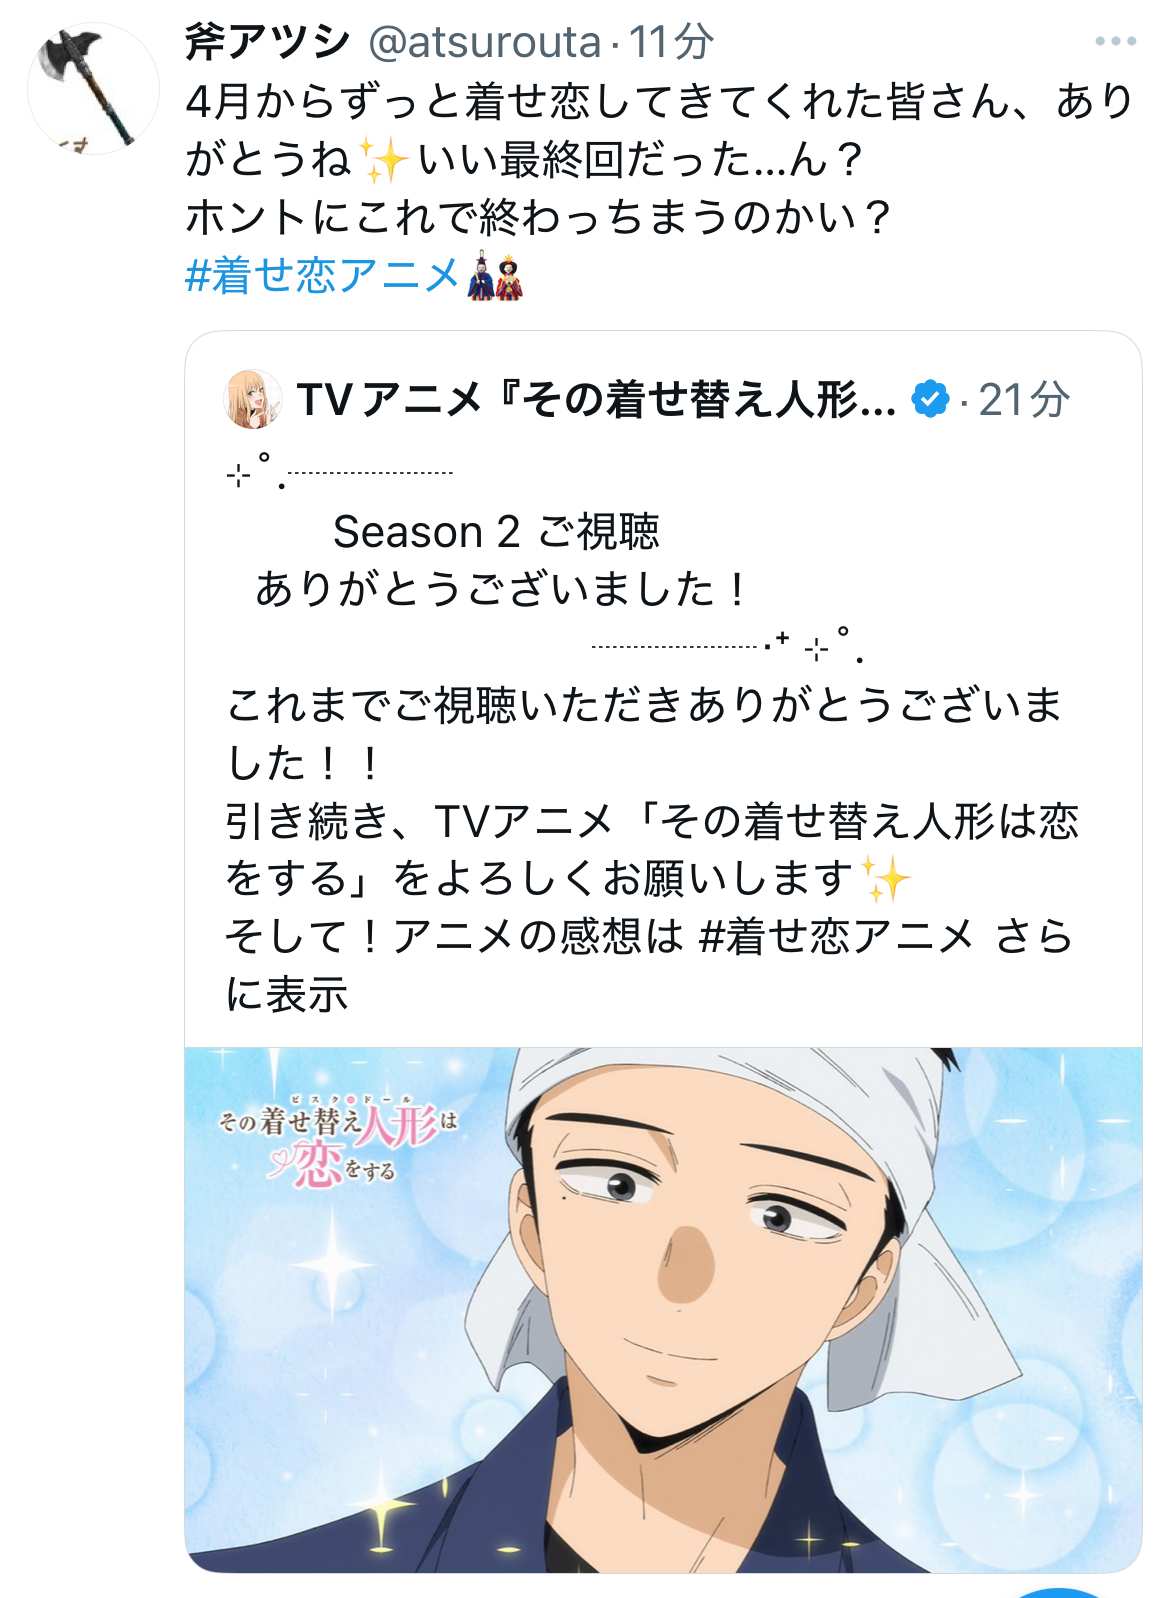The width and height of the screenshot is (1170, 1598).
Task: Open the quoted TVアニメ account name
Action: click(x=596, y=399)
